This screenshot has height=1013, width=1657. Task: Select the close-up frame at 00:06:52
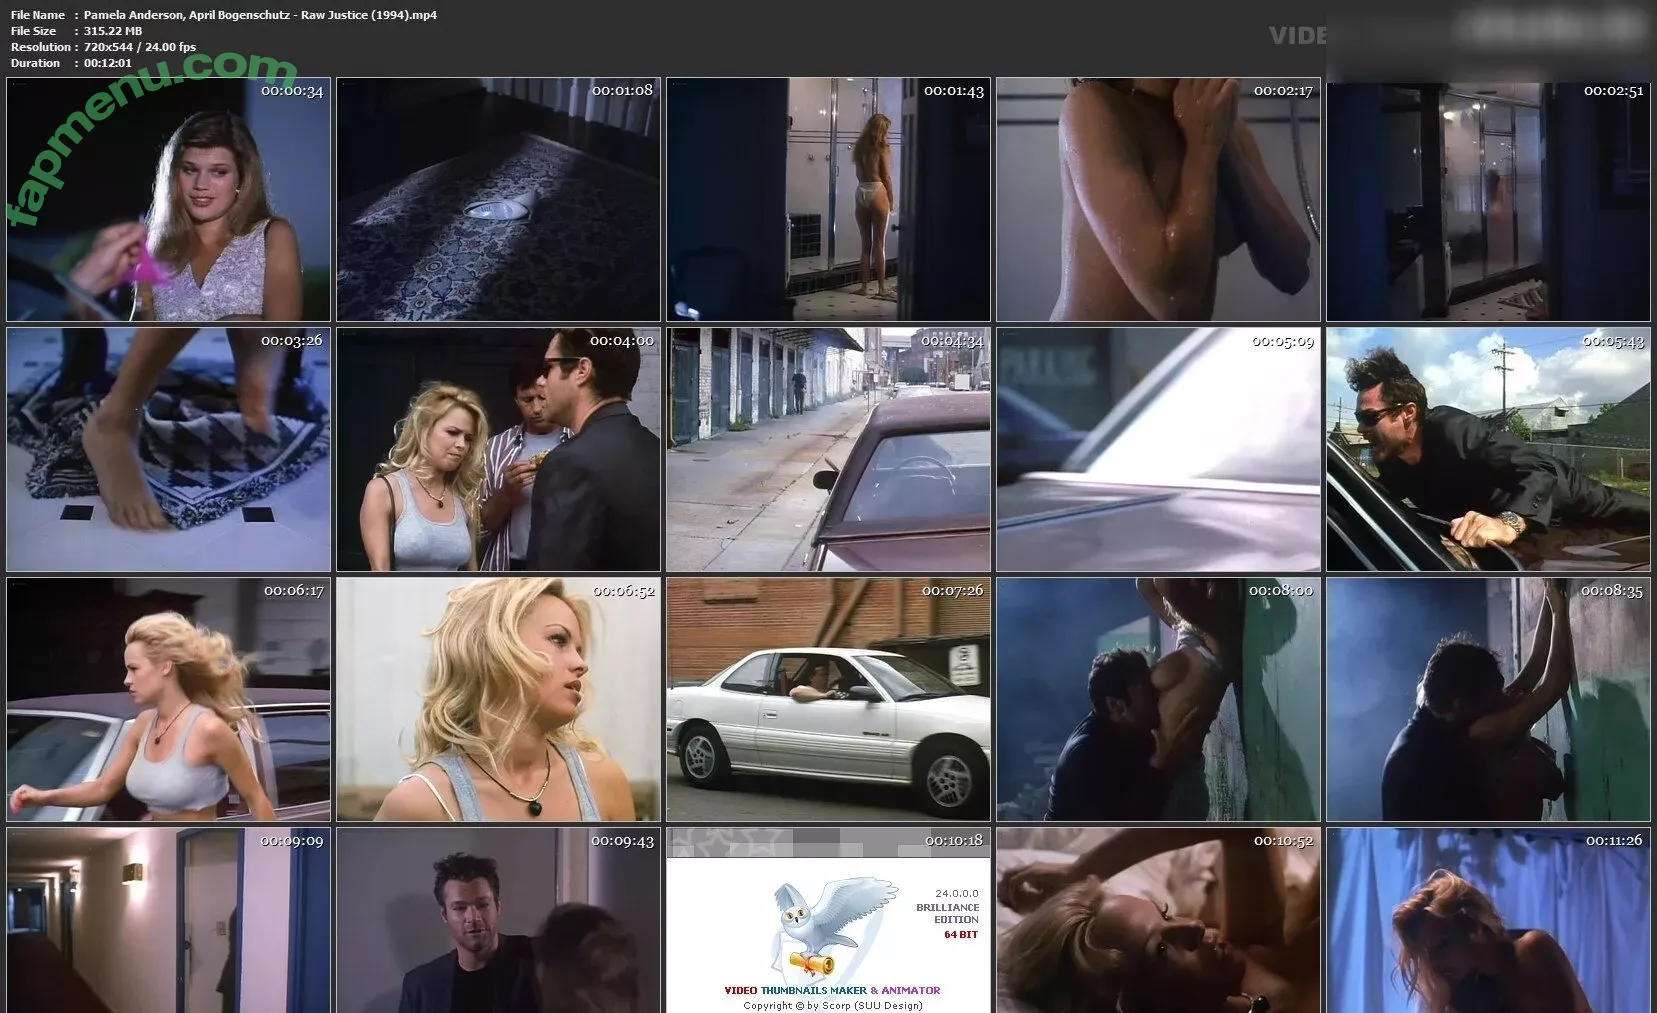[x=498, y=700]
